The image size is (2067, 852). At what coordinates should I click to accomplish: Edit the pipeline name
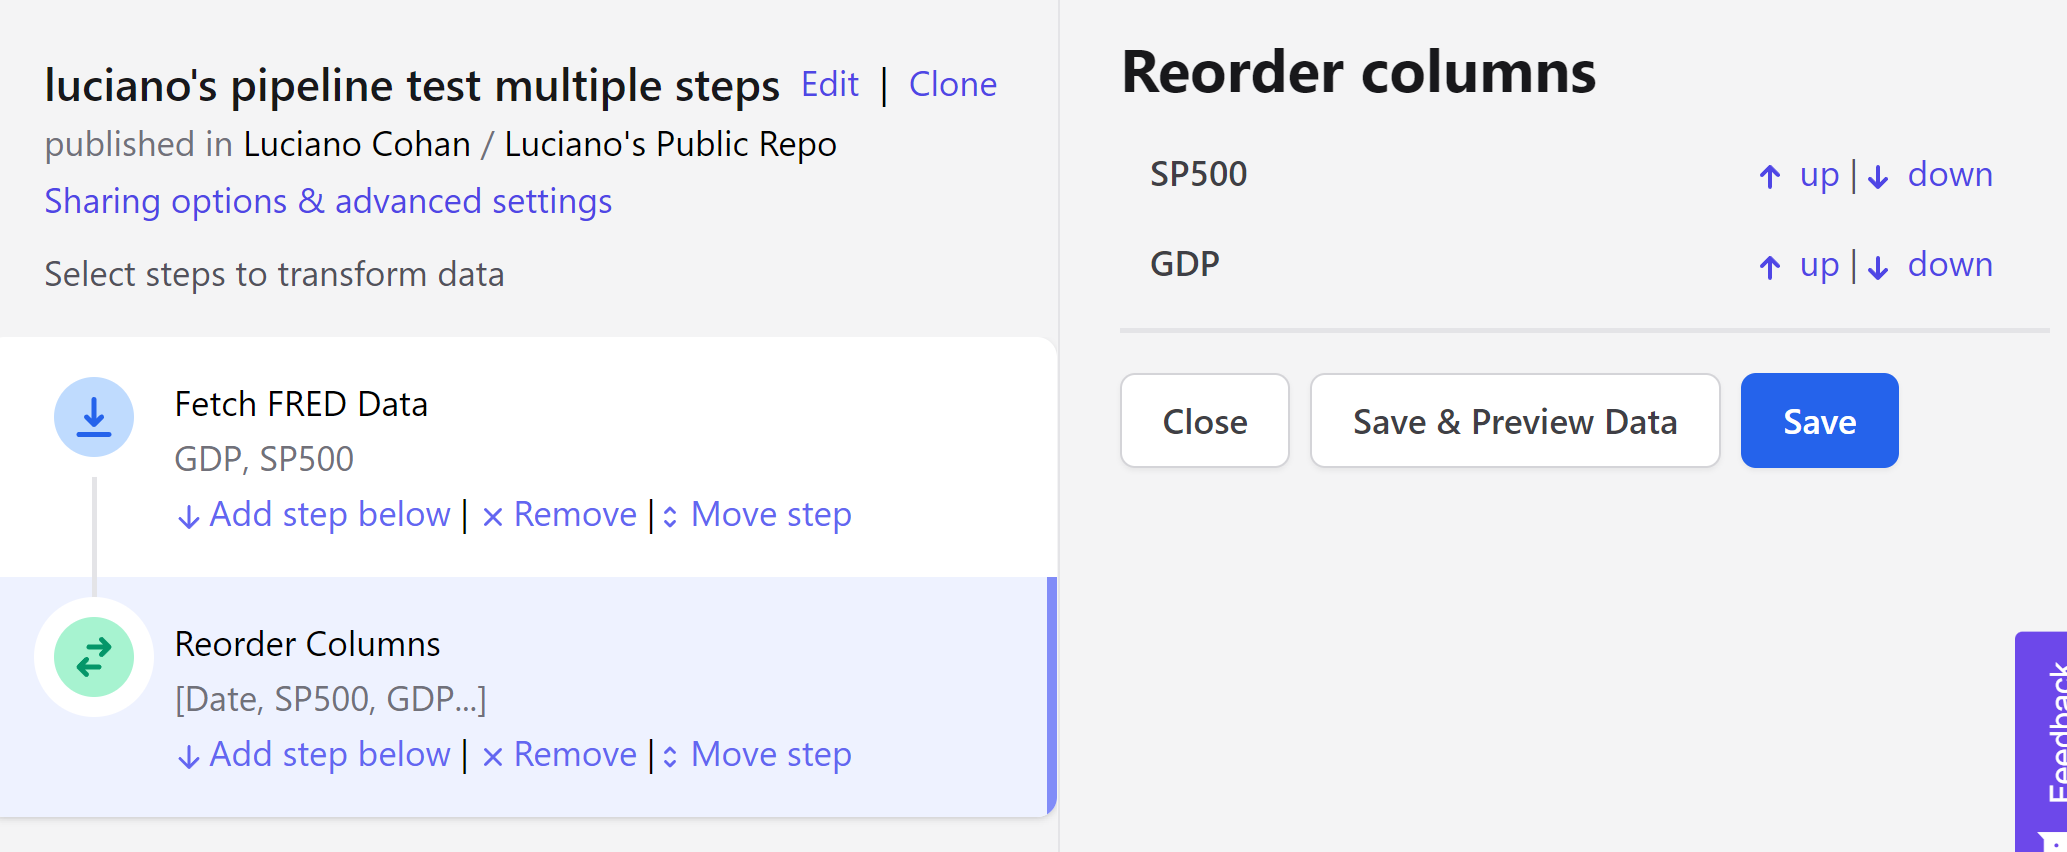(x=830, y=85)
